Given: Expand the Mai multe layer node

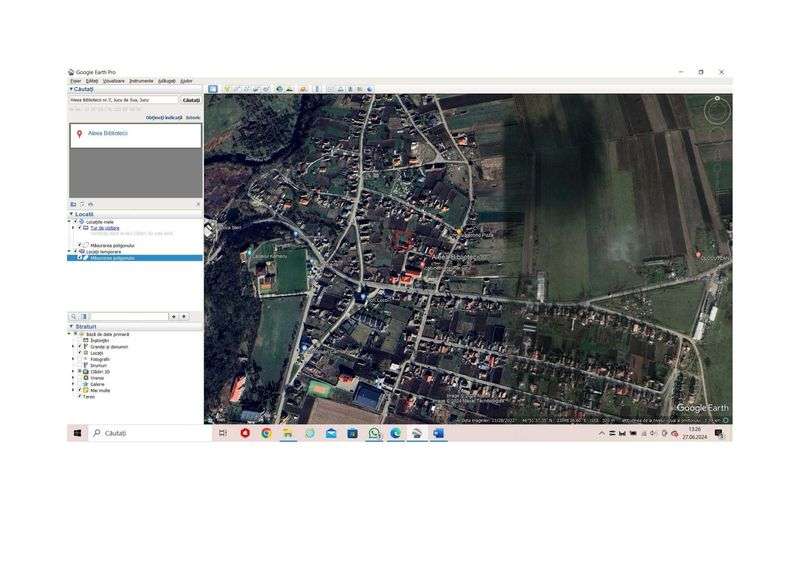Looking at the screenshot, I should [x=73, y=390].
